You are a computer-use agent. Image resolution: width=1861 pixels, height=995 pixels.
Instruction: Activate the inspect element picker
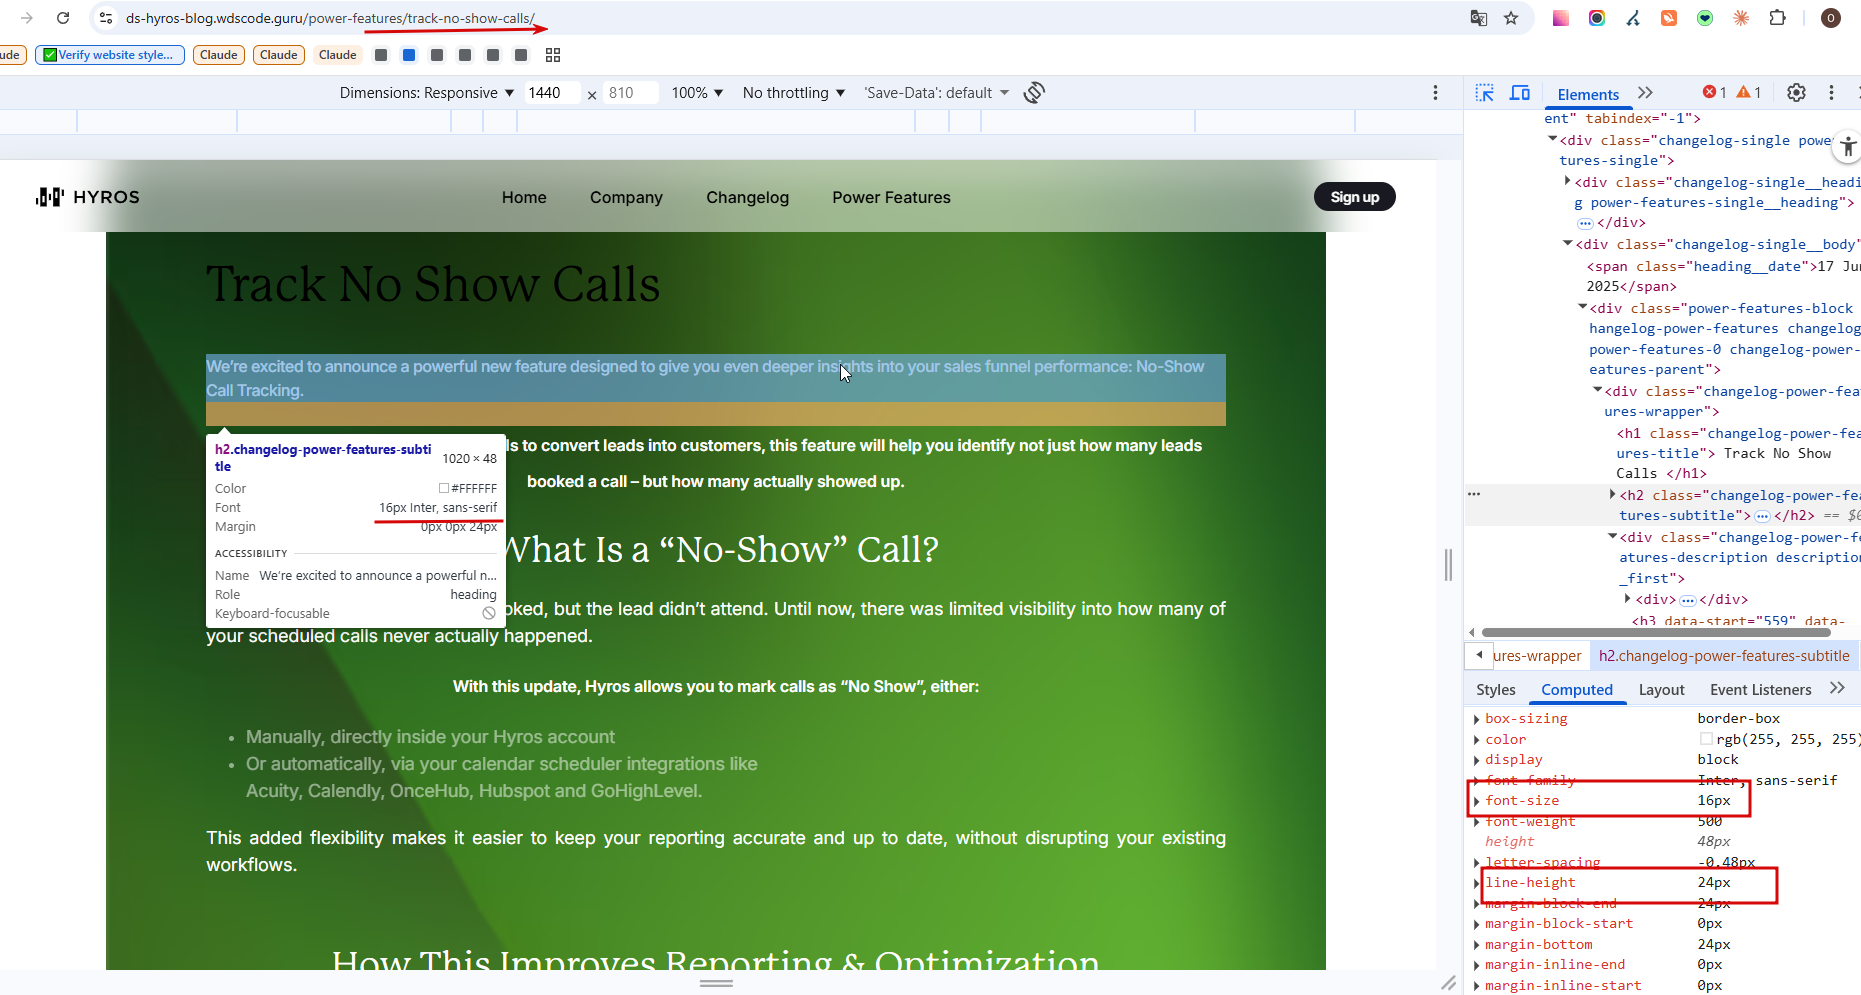pyautogui.click(x=1485, y=93)
